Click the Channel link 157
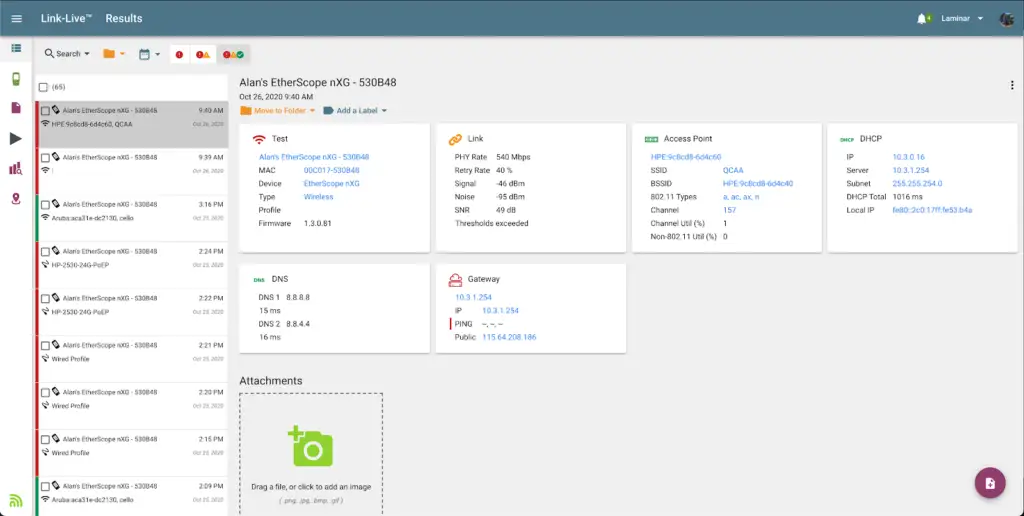1024x516 pixels. (729, 210)
